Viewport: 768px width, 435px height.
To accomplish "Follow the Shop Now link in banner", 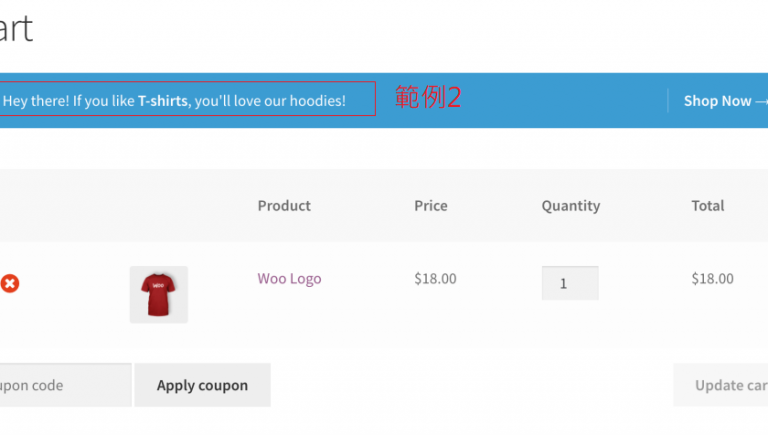I will point(717,101).
